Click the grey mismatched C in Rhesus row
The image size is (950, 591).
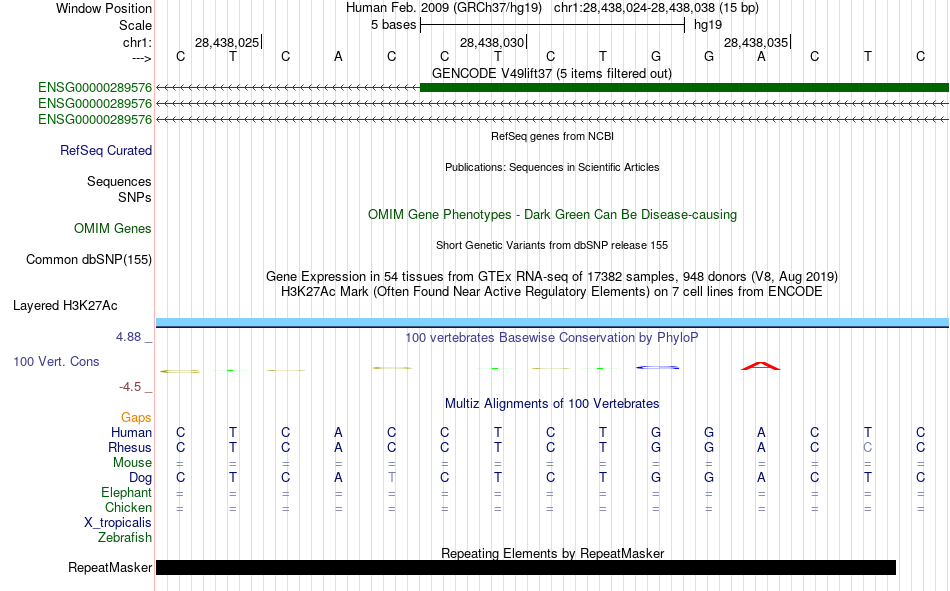(x=868, y=447)
